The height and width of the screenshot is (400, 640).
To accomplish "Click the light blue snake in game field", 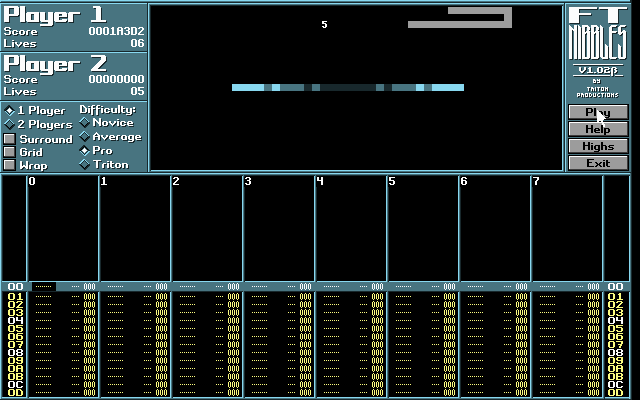I will (x=347, y=88).
